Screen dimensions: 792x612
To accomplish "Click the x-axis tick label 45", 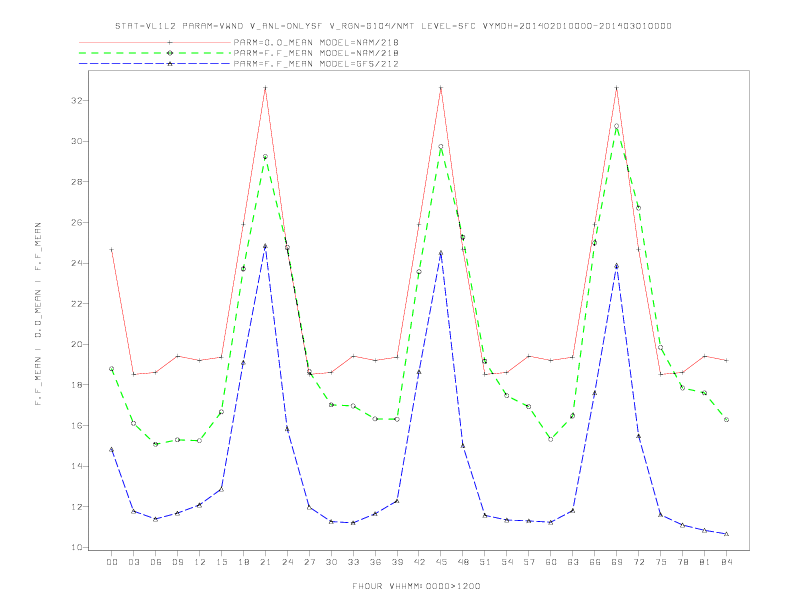I will 441,562.
